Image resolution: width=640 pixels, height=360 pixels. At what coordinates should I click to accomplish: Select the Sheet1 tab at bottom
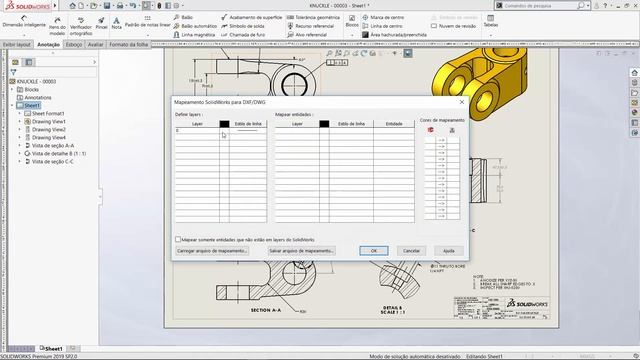click(51, 349)
